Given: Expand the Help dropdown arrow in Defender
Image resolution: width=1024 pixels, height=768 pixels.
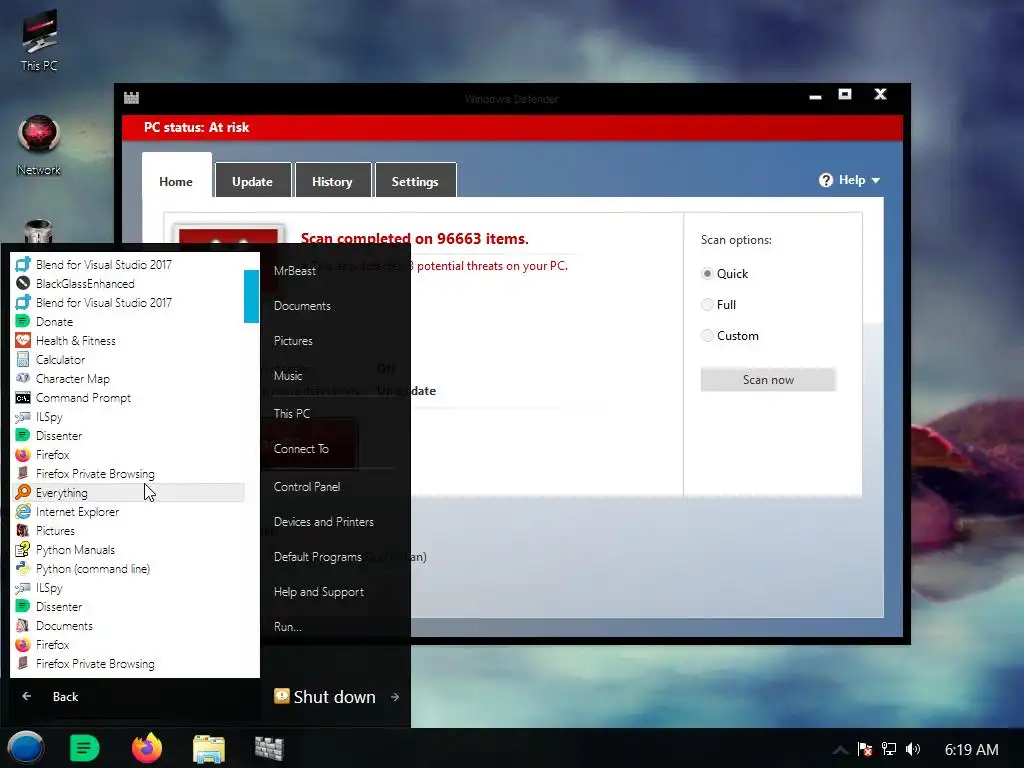Looking at the screenshot, I should (876, 181).
